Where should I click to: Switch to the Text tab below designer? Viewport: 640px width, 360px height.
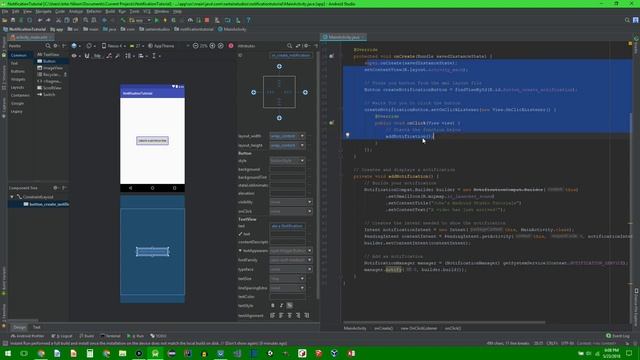click(x=37, y=327)
